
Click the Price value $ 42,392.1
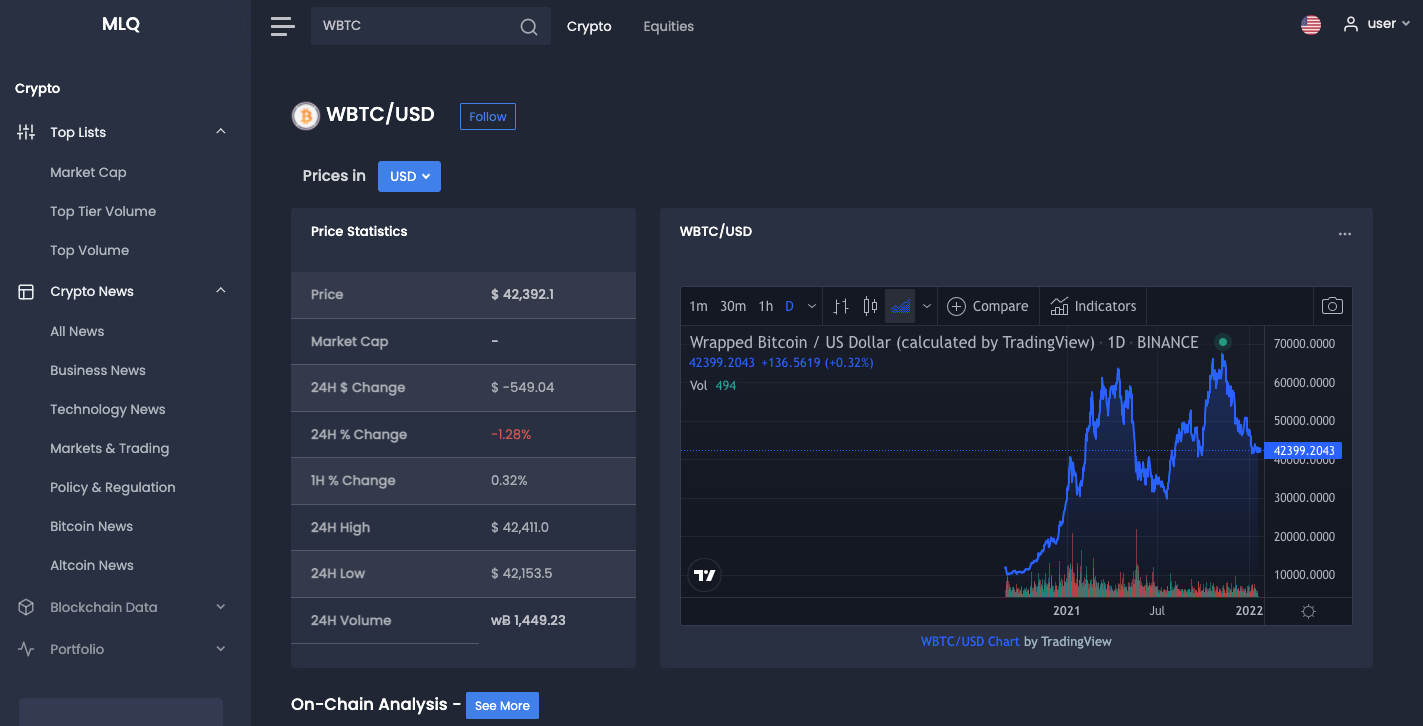(x=522, y=294)
